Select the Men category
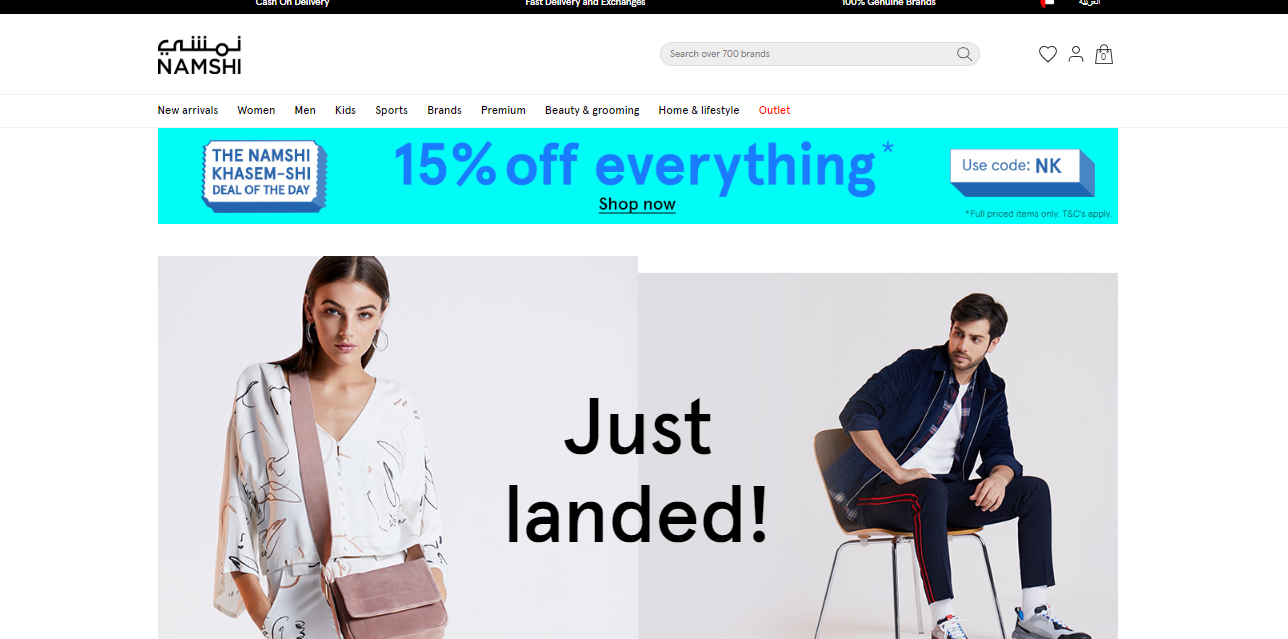Screen dimensions: 1288x639 [x=305, y=110]
